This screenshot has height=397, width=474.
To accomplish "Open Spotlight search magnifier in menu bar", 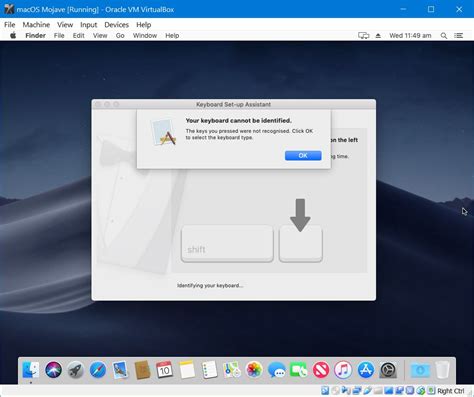I will point(444,35).
